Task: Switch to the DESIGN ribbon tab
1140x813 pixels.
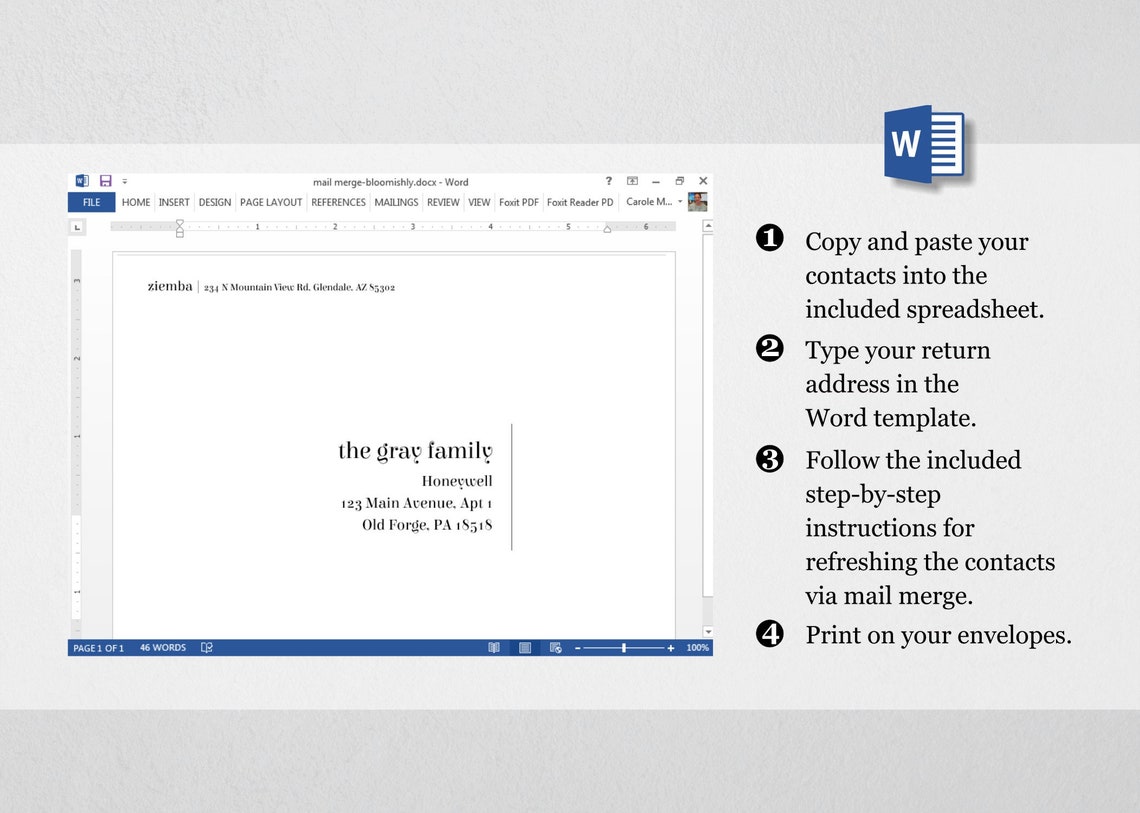Action: coord(214,202)
